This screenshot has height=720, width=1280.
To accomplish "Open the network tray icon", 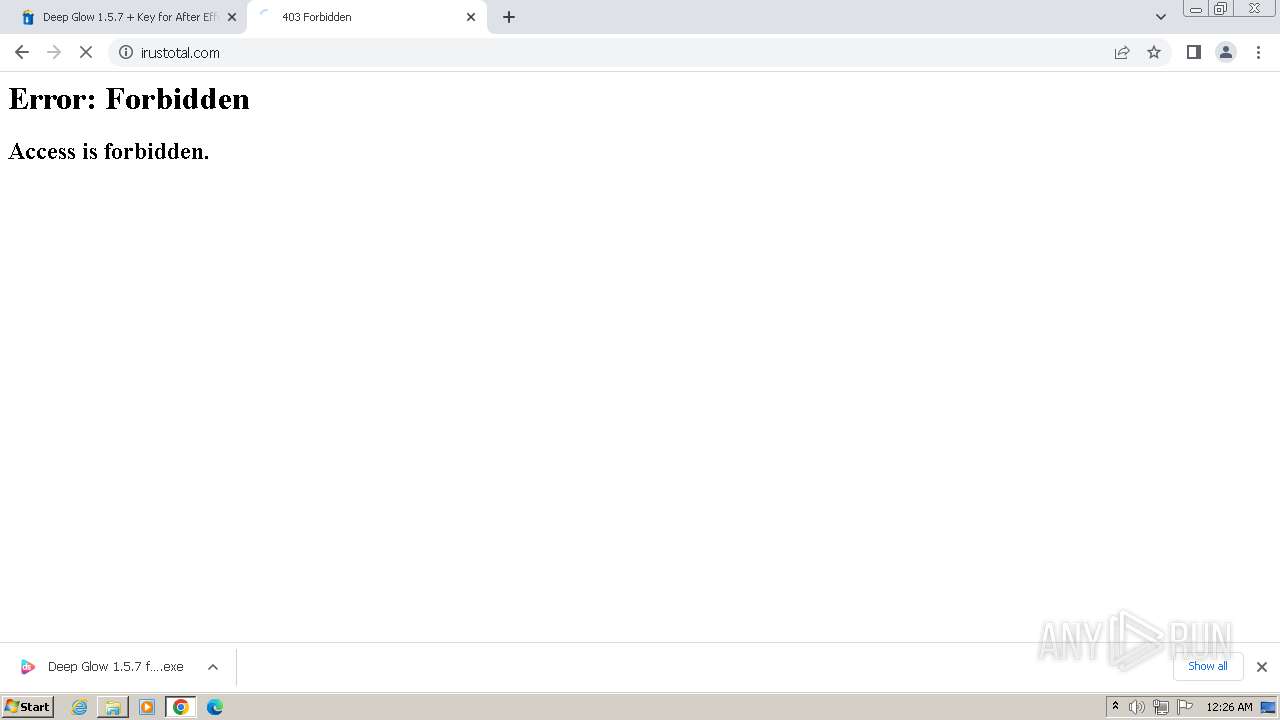I will tap(1161, 707).
